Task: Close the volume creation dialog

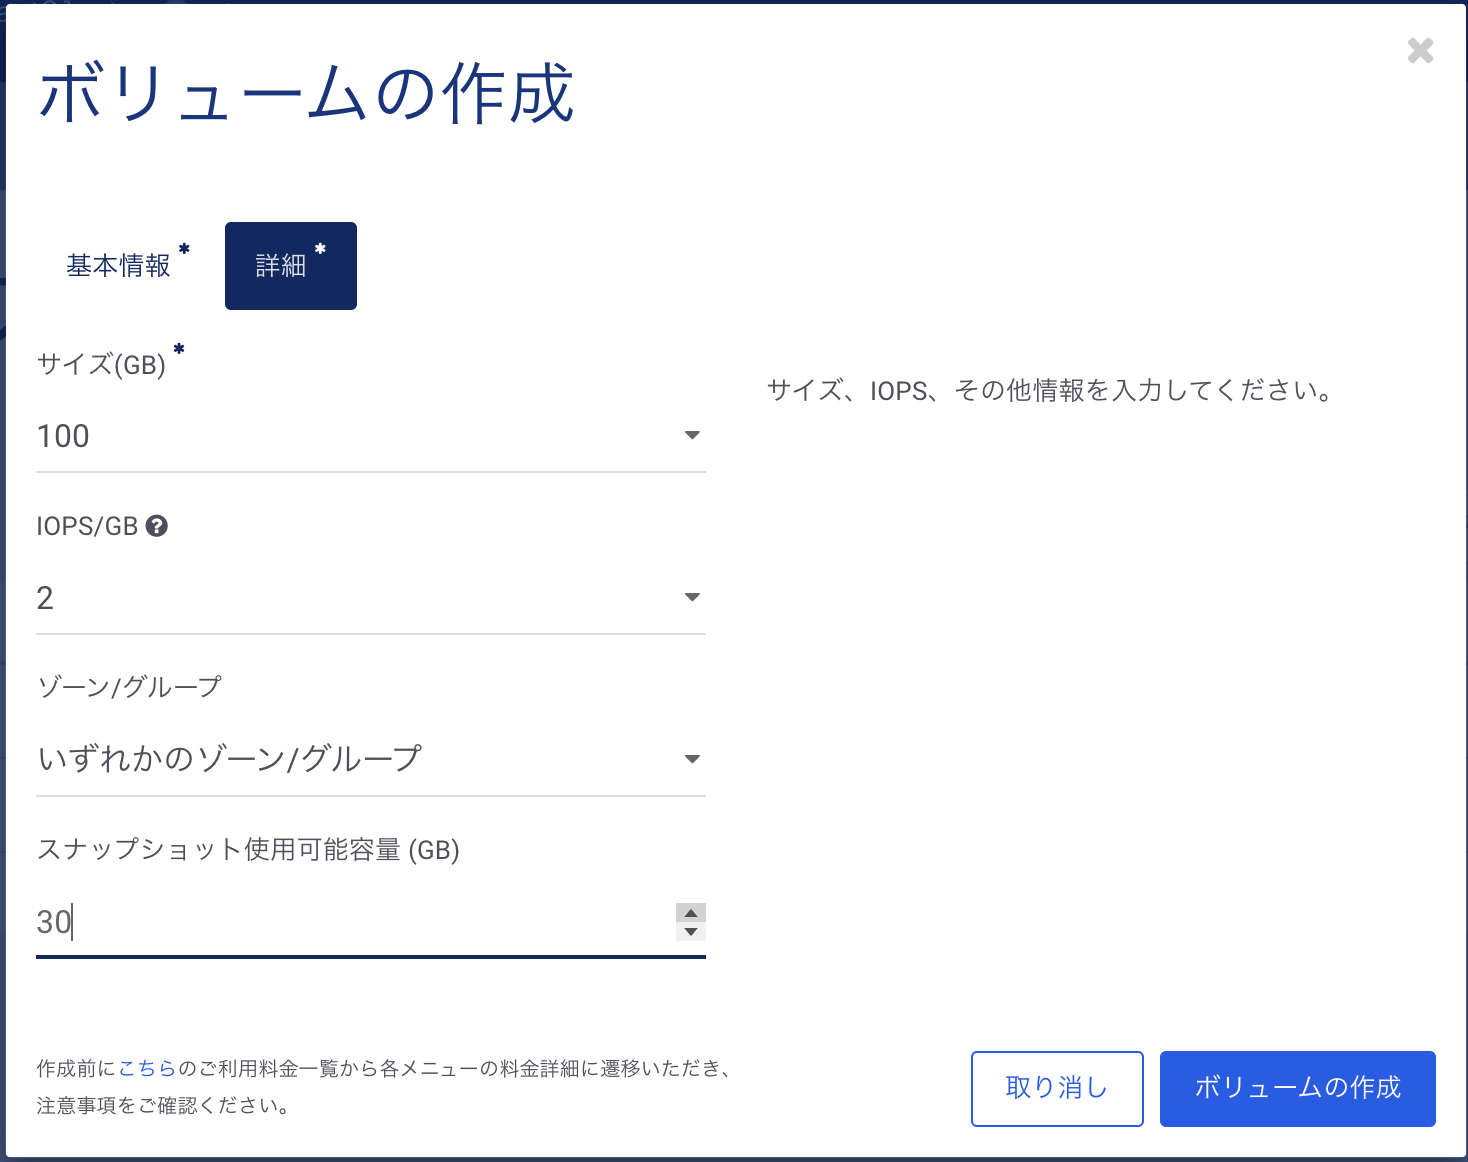Action: click(x=1420, y=50)
